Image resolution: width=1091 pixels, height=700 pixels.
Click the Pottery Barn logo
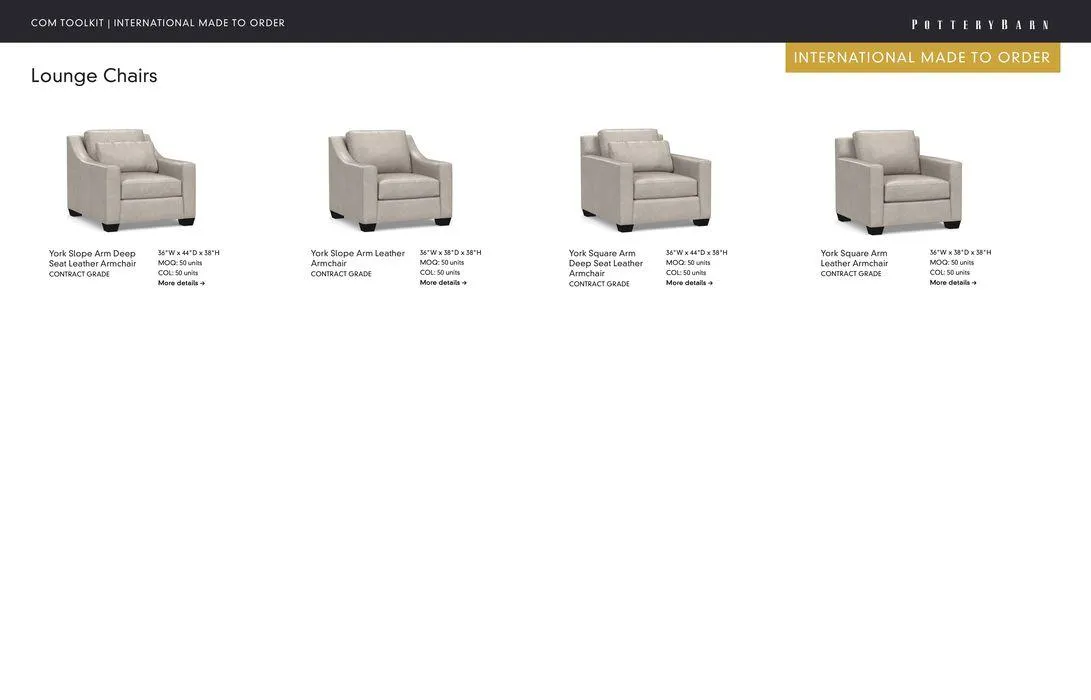tap(980, 24)
